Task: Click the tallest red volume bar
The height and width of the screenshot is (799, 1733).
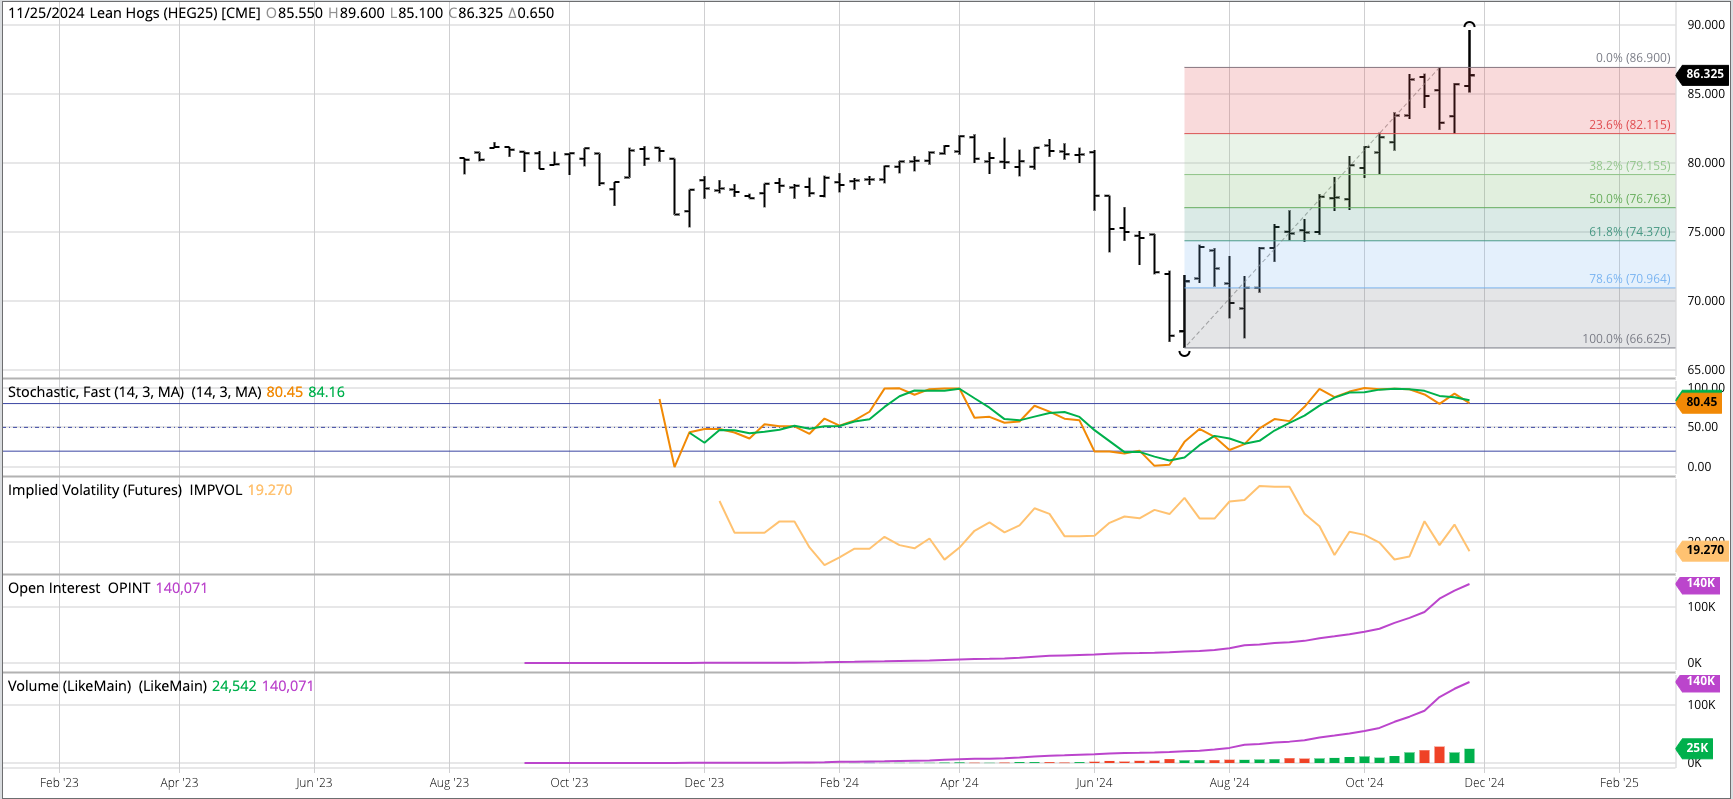Action: [x=1439, y=754]
